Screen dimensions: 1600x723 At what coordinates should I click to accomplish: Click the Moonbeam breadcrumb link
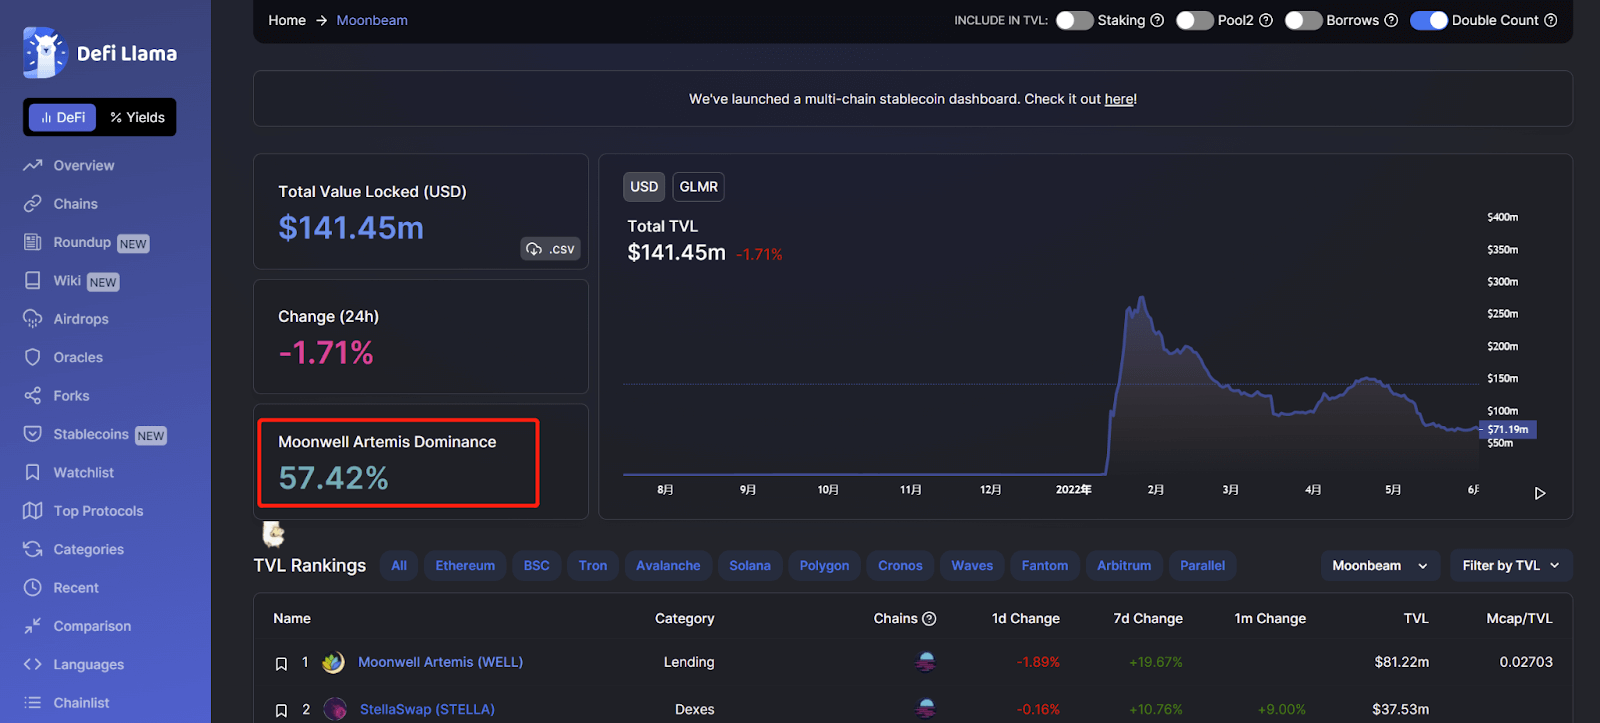coord(372,20)
